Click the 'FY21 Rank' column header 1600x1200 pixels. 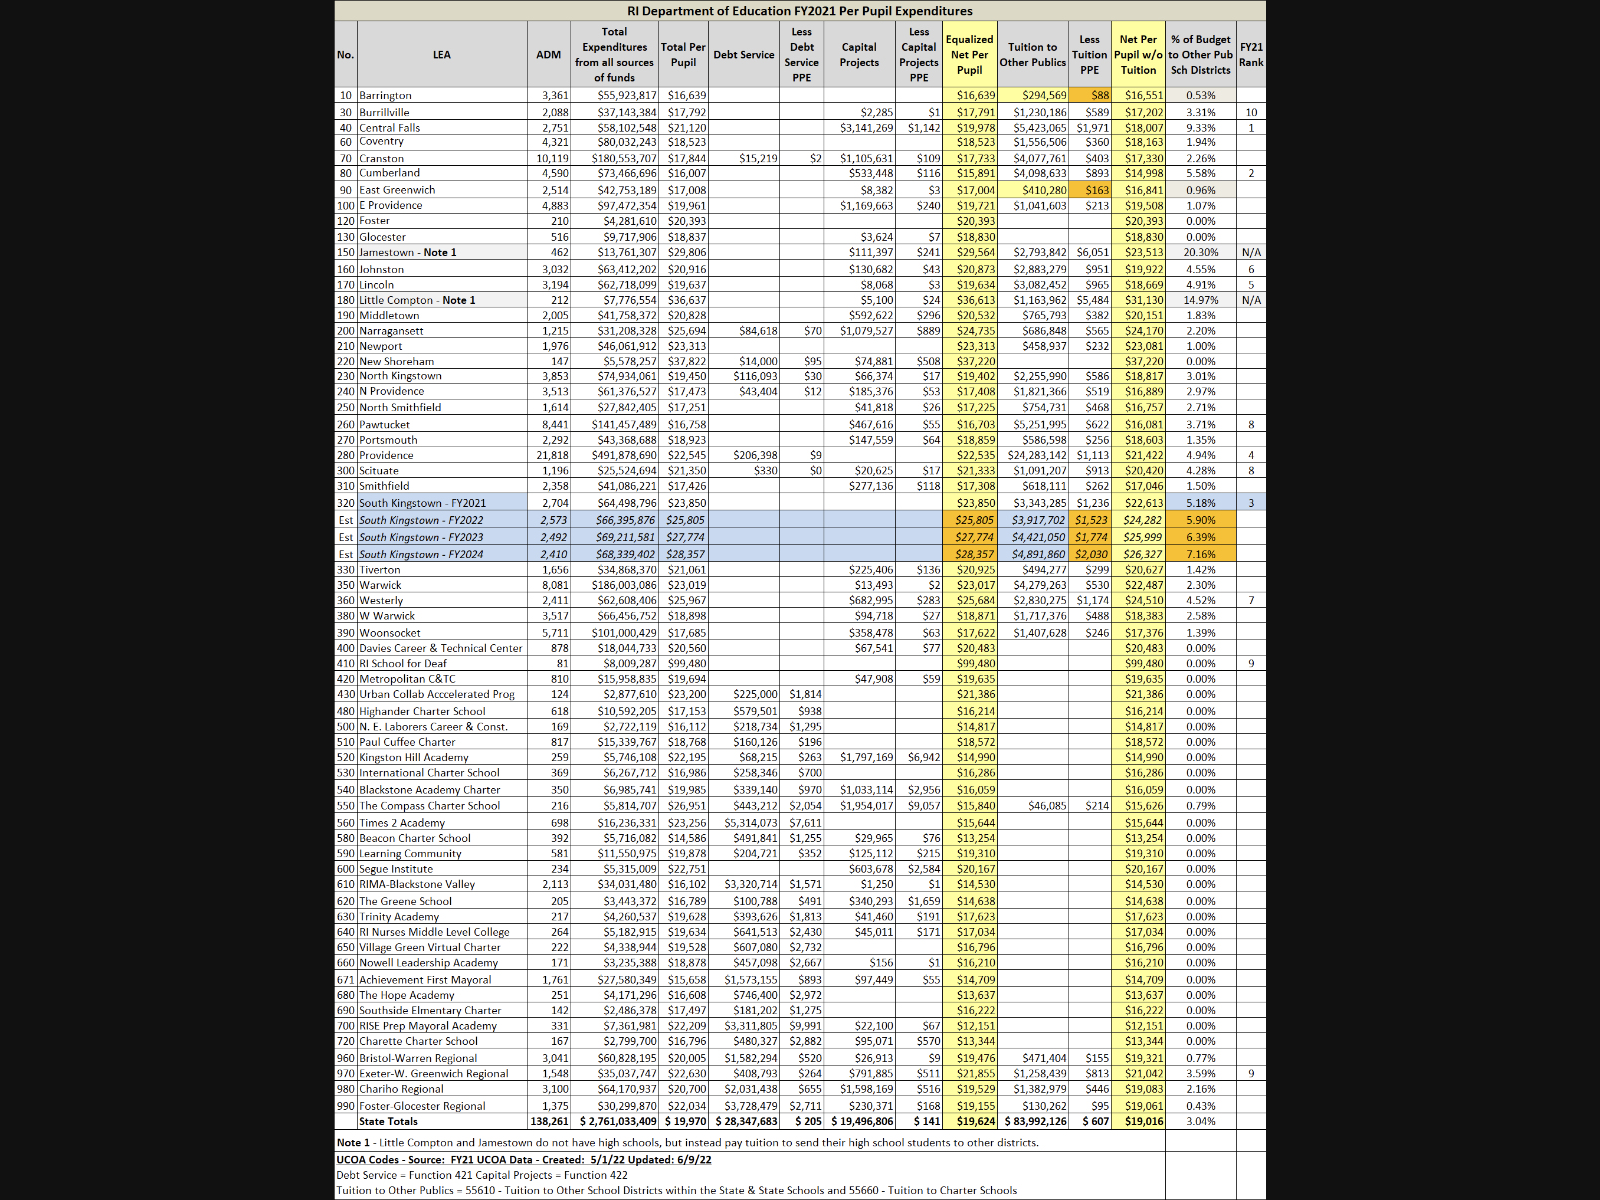point(1251,55)
